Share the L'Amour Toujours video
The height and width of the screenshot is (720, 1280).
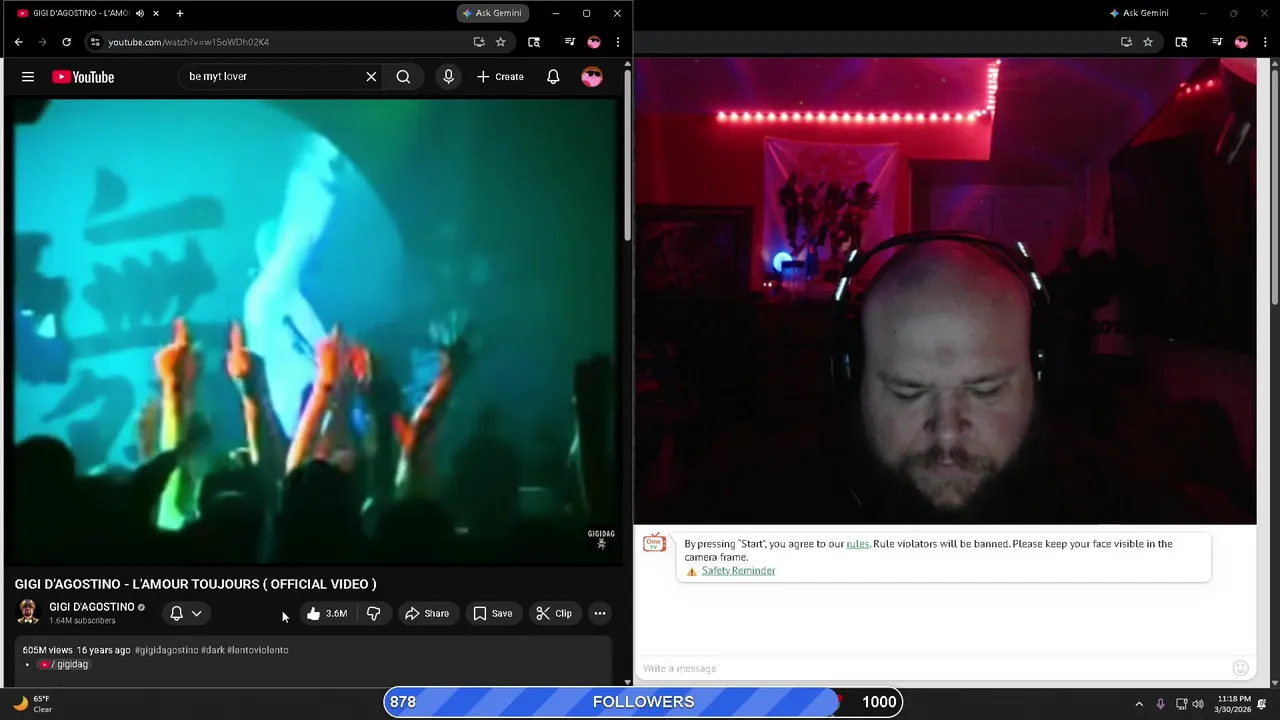[x=427, y=613]
